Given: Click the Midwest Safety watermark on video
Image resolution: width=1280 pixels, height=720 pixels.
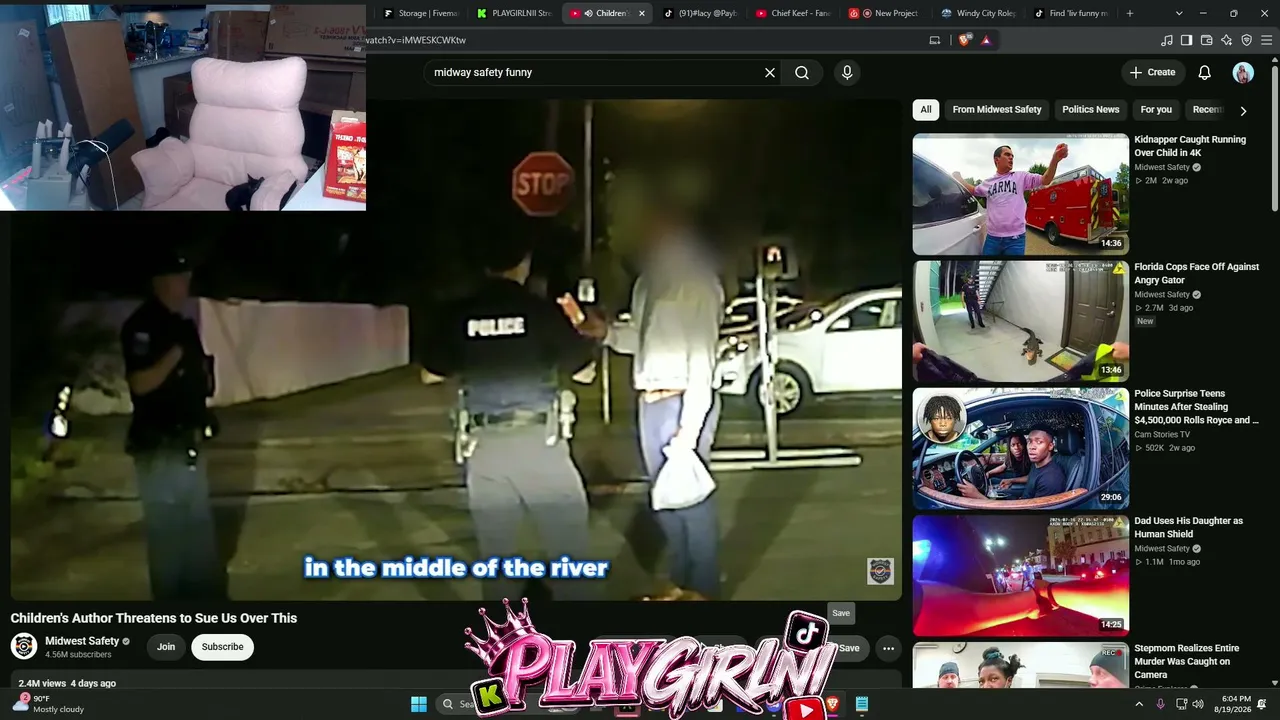Looking at the screenshot, I should (x=880, y=571).
